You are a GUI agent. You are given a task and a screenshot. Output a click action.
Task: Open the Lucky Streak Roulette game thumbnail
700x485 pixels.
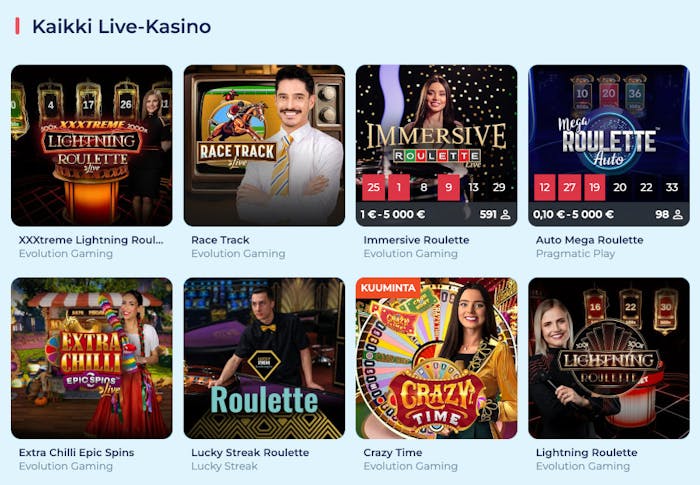point(264,358)
